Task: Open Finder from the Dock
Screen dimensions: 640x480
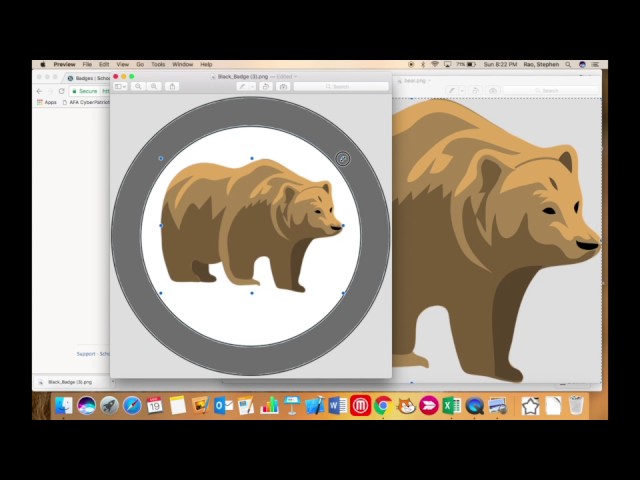Action: point(64,406)
